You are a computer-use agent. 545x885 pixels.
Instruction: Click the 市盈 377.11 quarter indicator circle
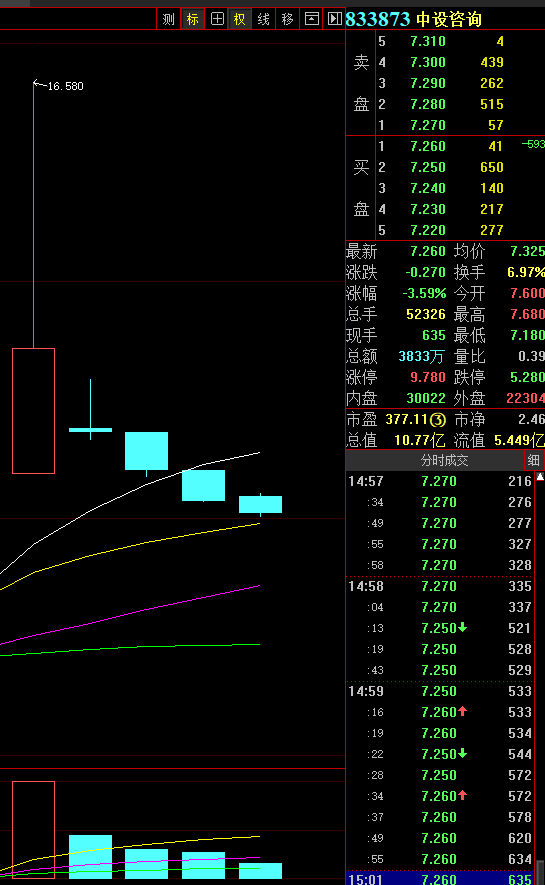point(438,420)
